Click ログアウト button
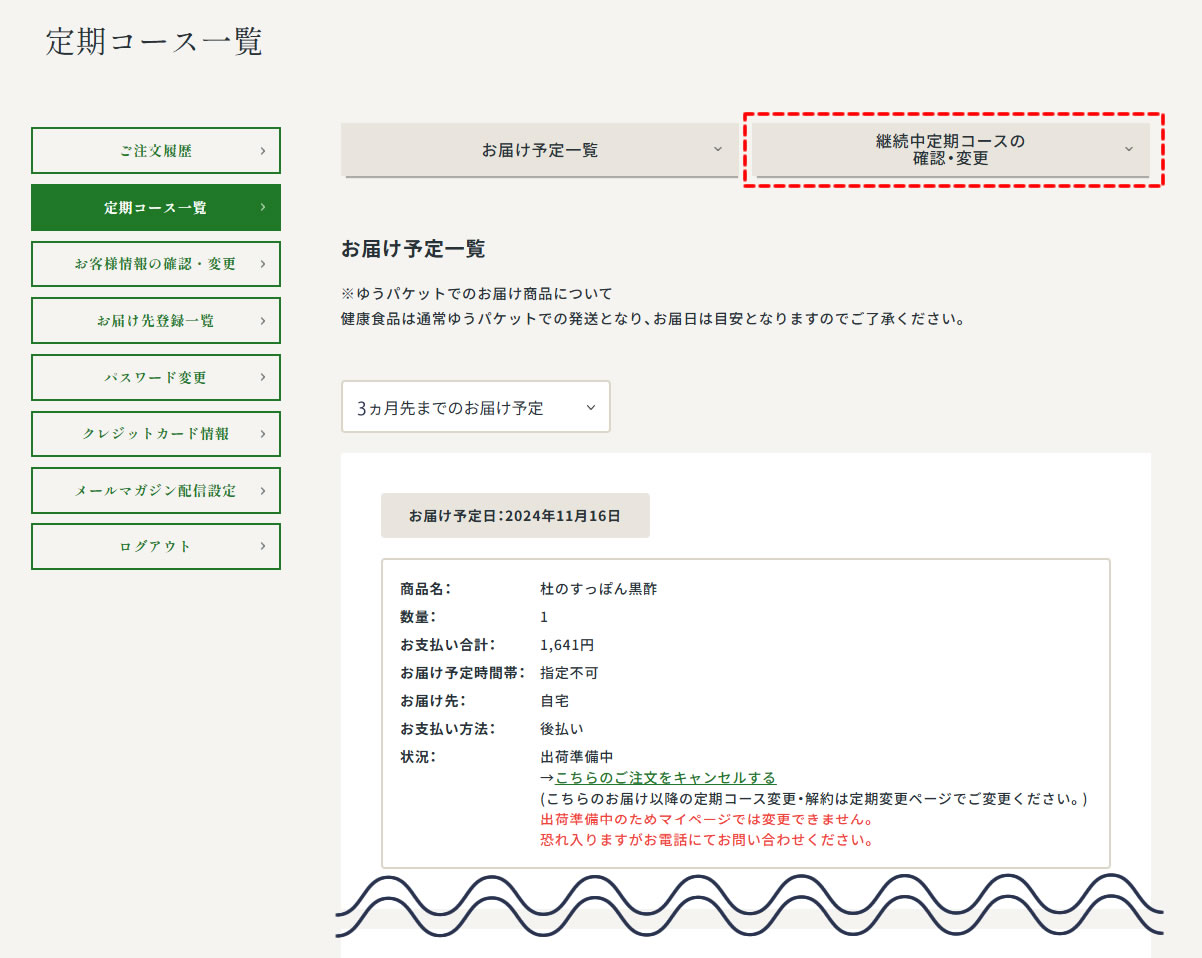The height and width of the screenshot is (958, 1202). point(156,546)
